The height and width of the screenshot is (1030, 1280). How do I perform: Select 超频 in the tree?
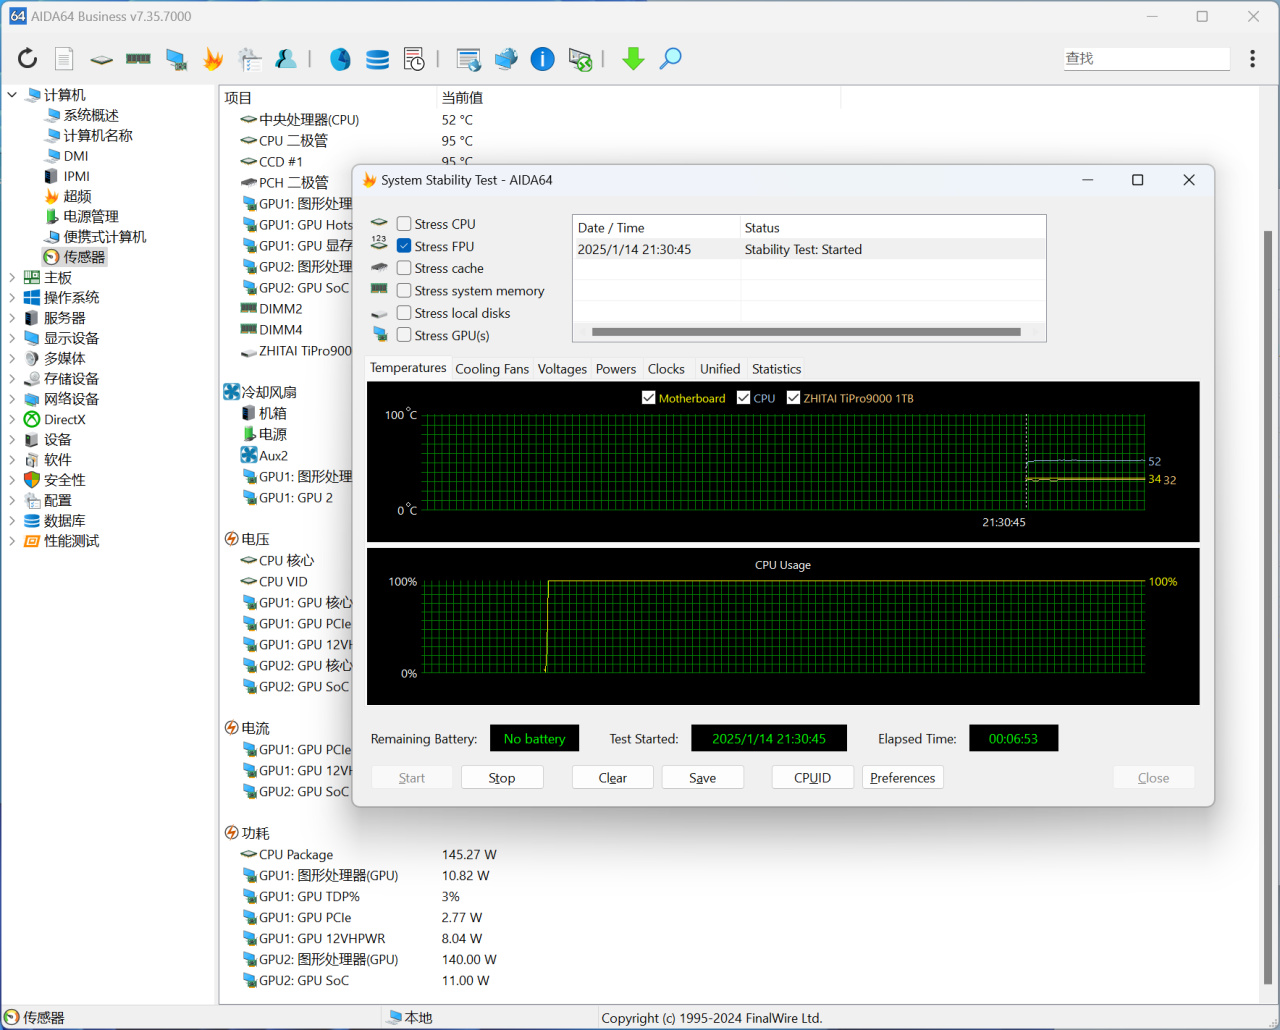click(77, 196)
